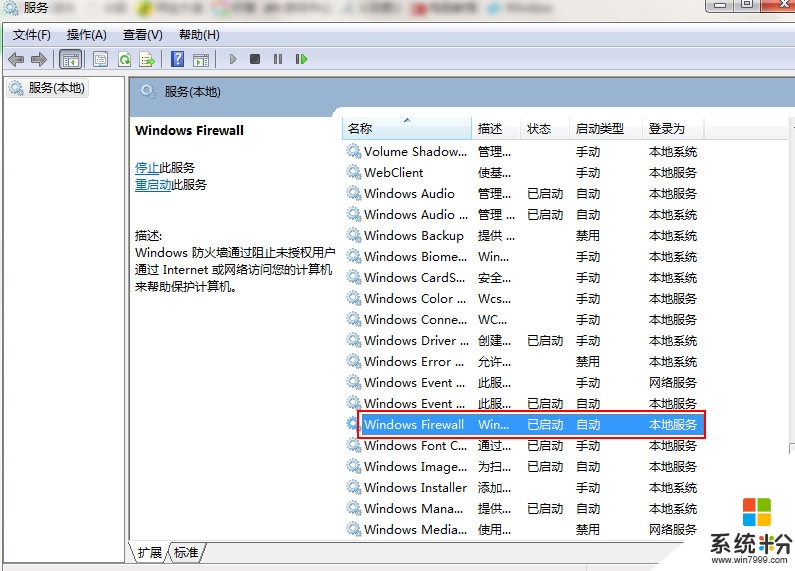This screenshot has width=795, height=571.
Task: Click the Start Service play icon
Action: pyautogui.click(x=233, y=59)
